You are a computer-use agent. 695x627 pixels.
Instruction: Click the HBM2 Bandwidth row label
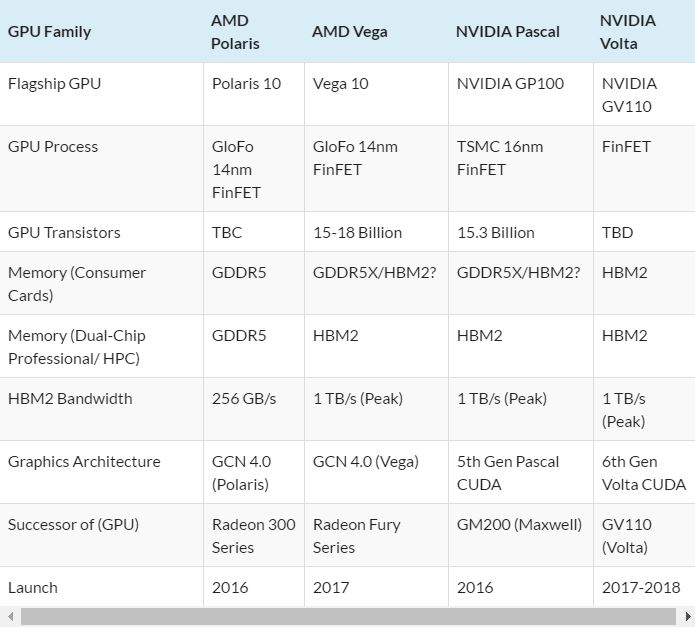(x=70, y=399)
